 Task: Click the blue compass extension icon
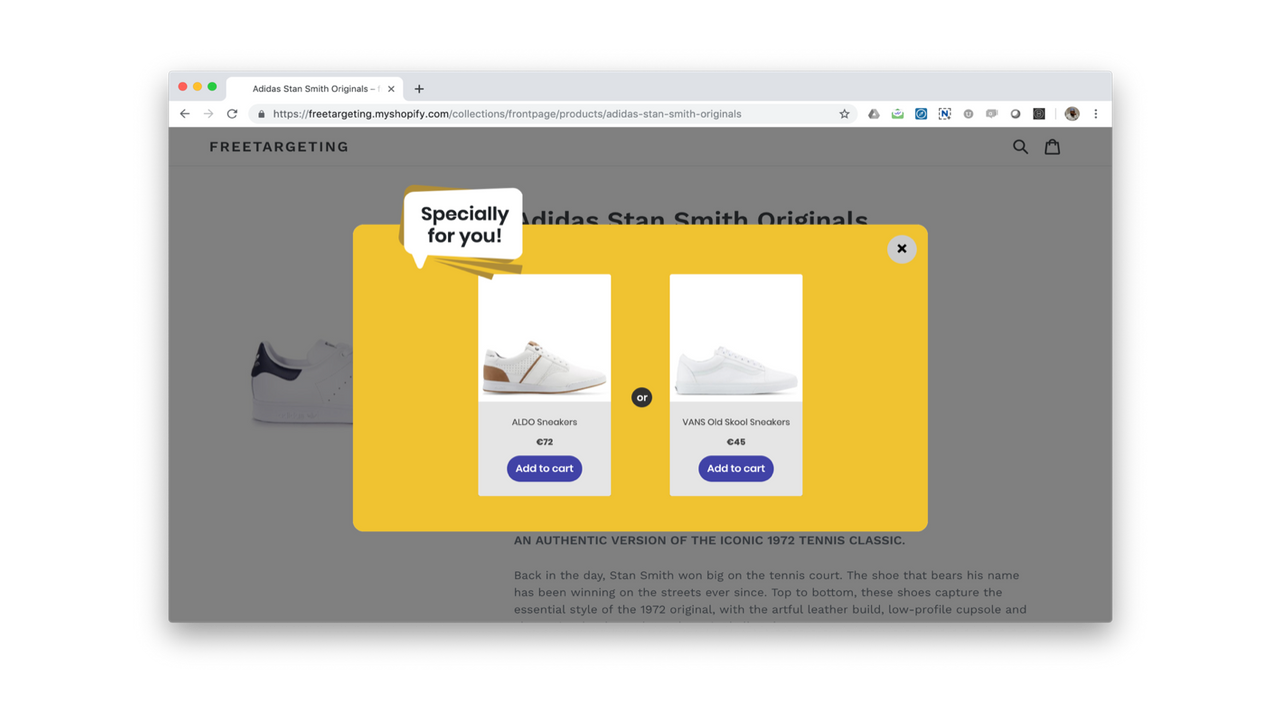(x=921, y=113)
